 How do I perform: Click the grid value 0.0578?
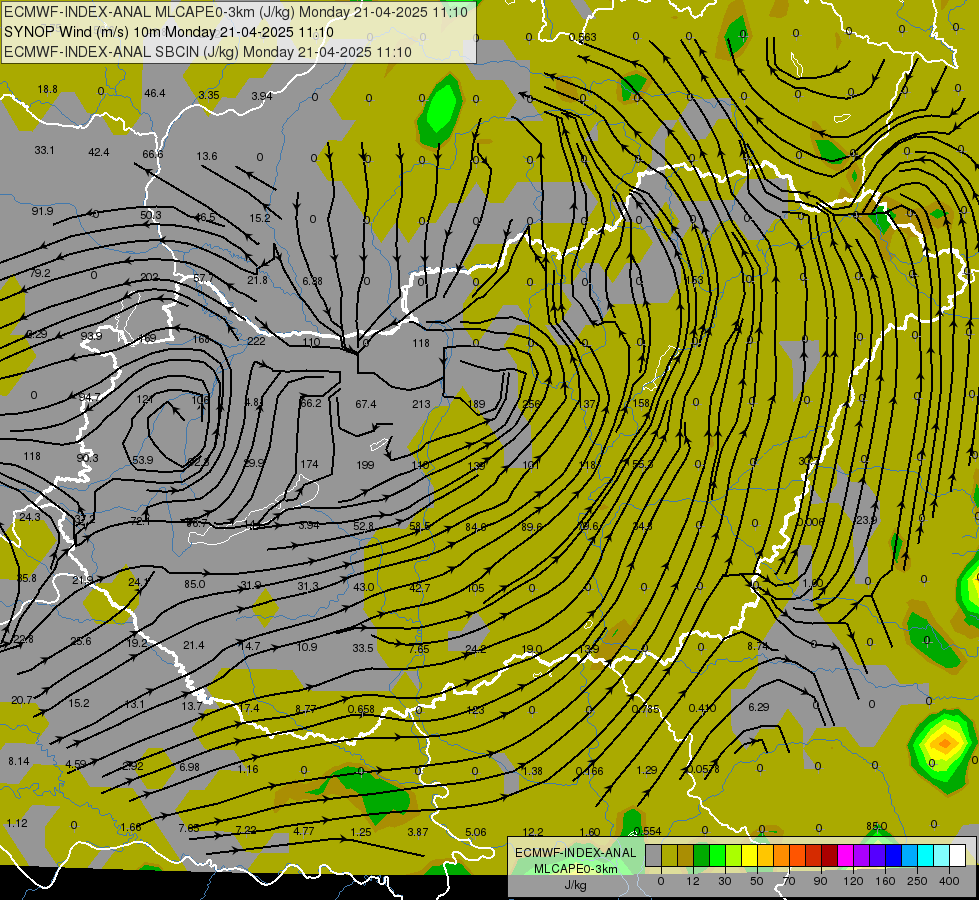703,769
